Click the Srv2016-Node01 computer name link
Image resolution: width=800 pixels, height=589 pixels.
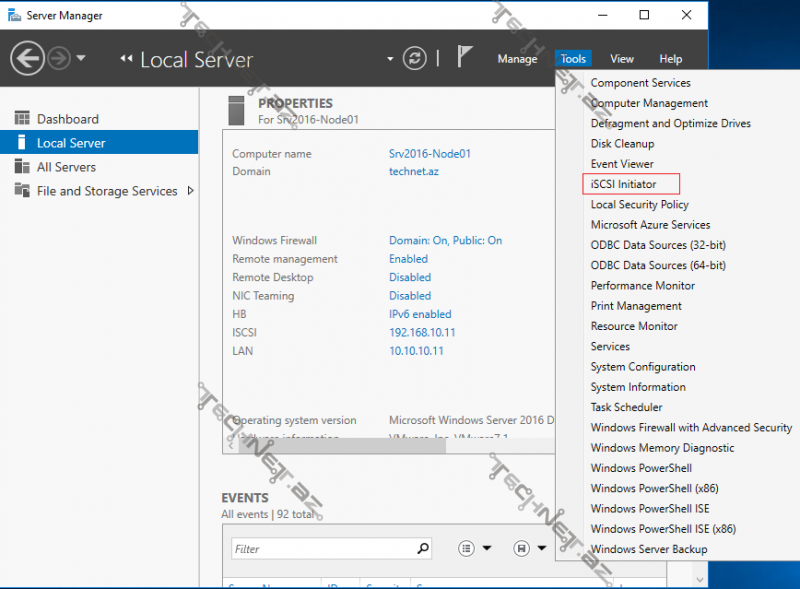point(429,154)
